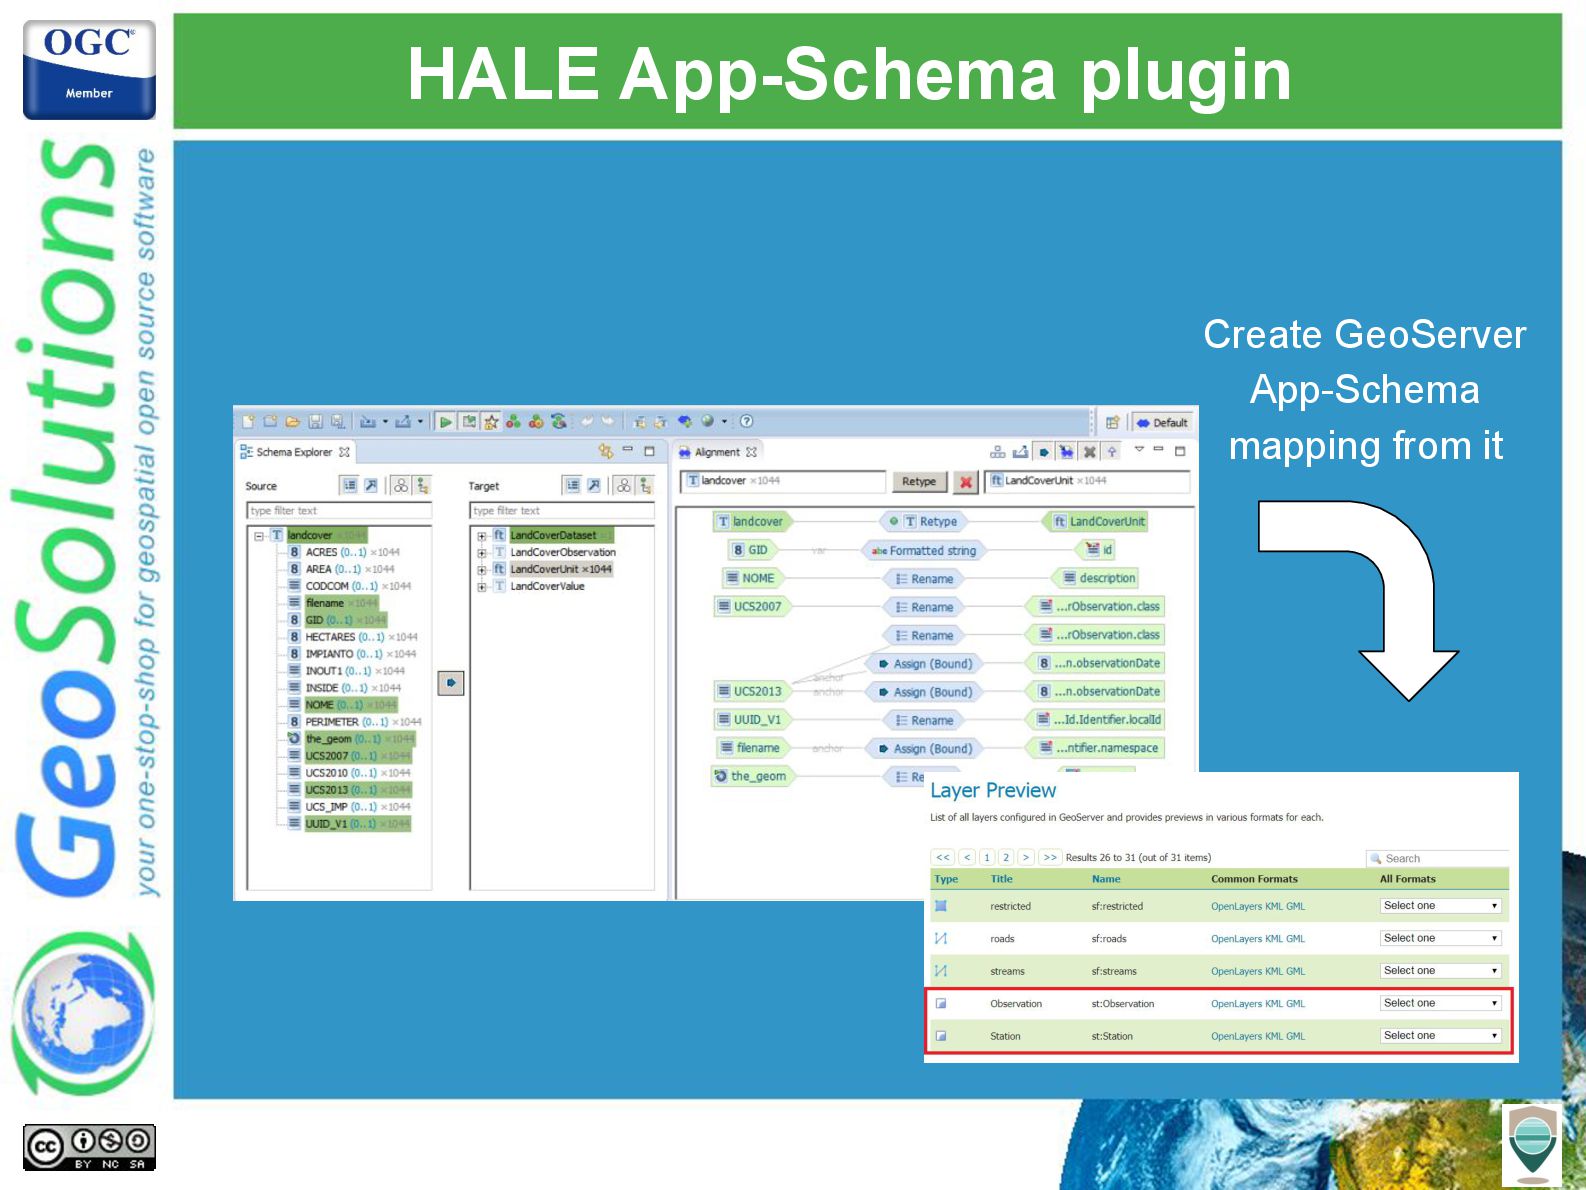Expand the LandCoverObservation target node
Screen dimensions: 1586x1190
pos(481,553)
